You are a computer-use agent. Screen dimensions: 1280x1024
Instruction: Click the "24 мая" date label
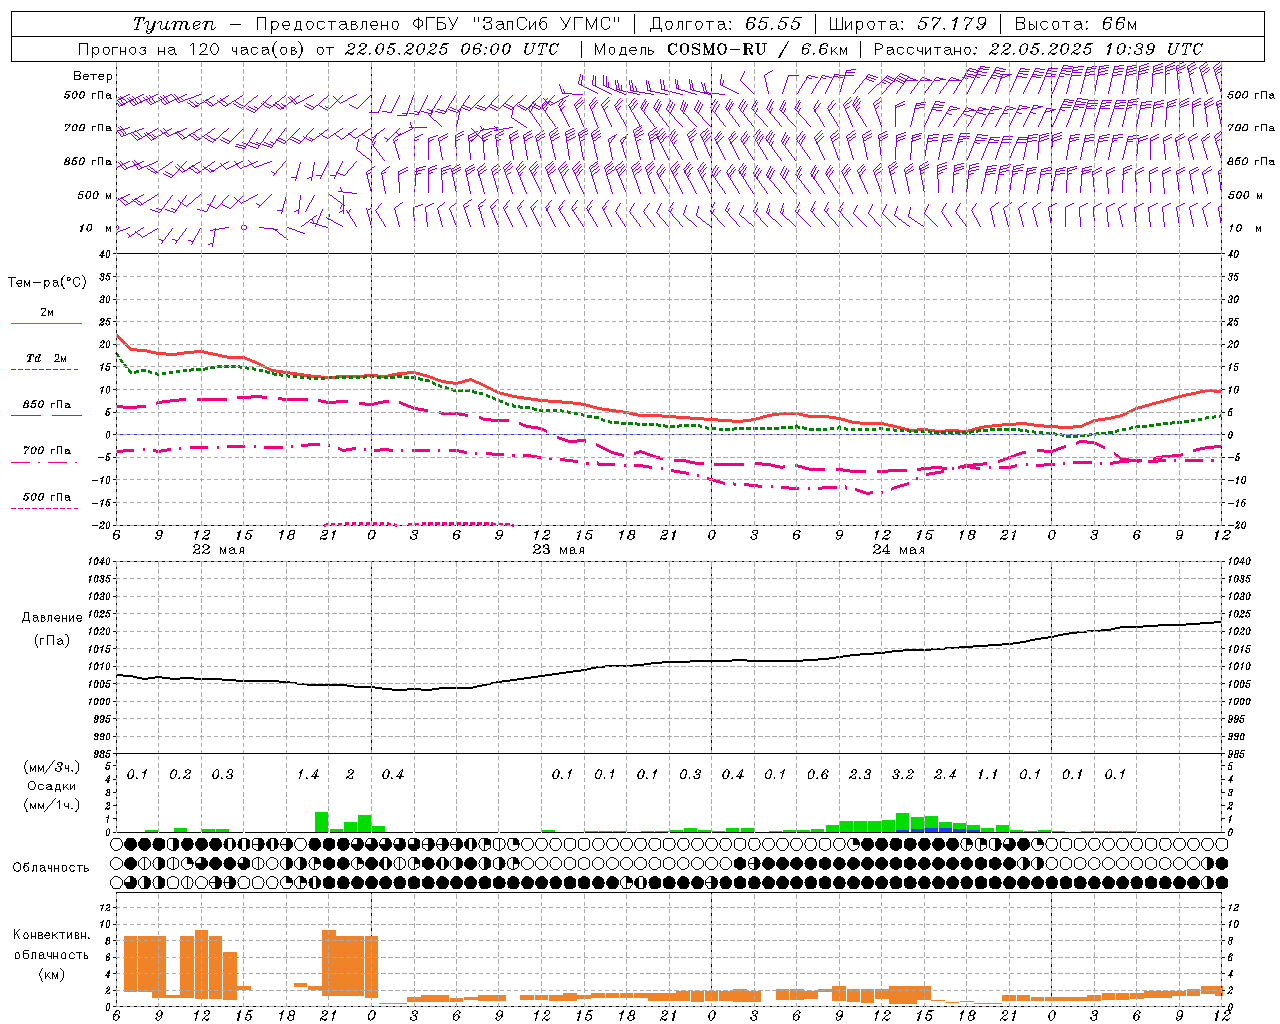pyautogui.click(x=898, y=550)
